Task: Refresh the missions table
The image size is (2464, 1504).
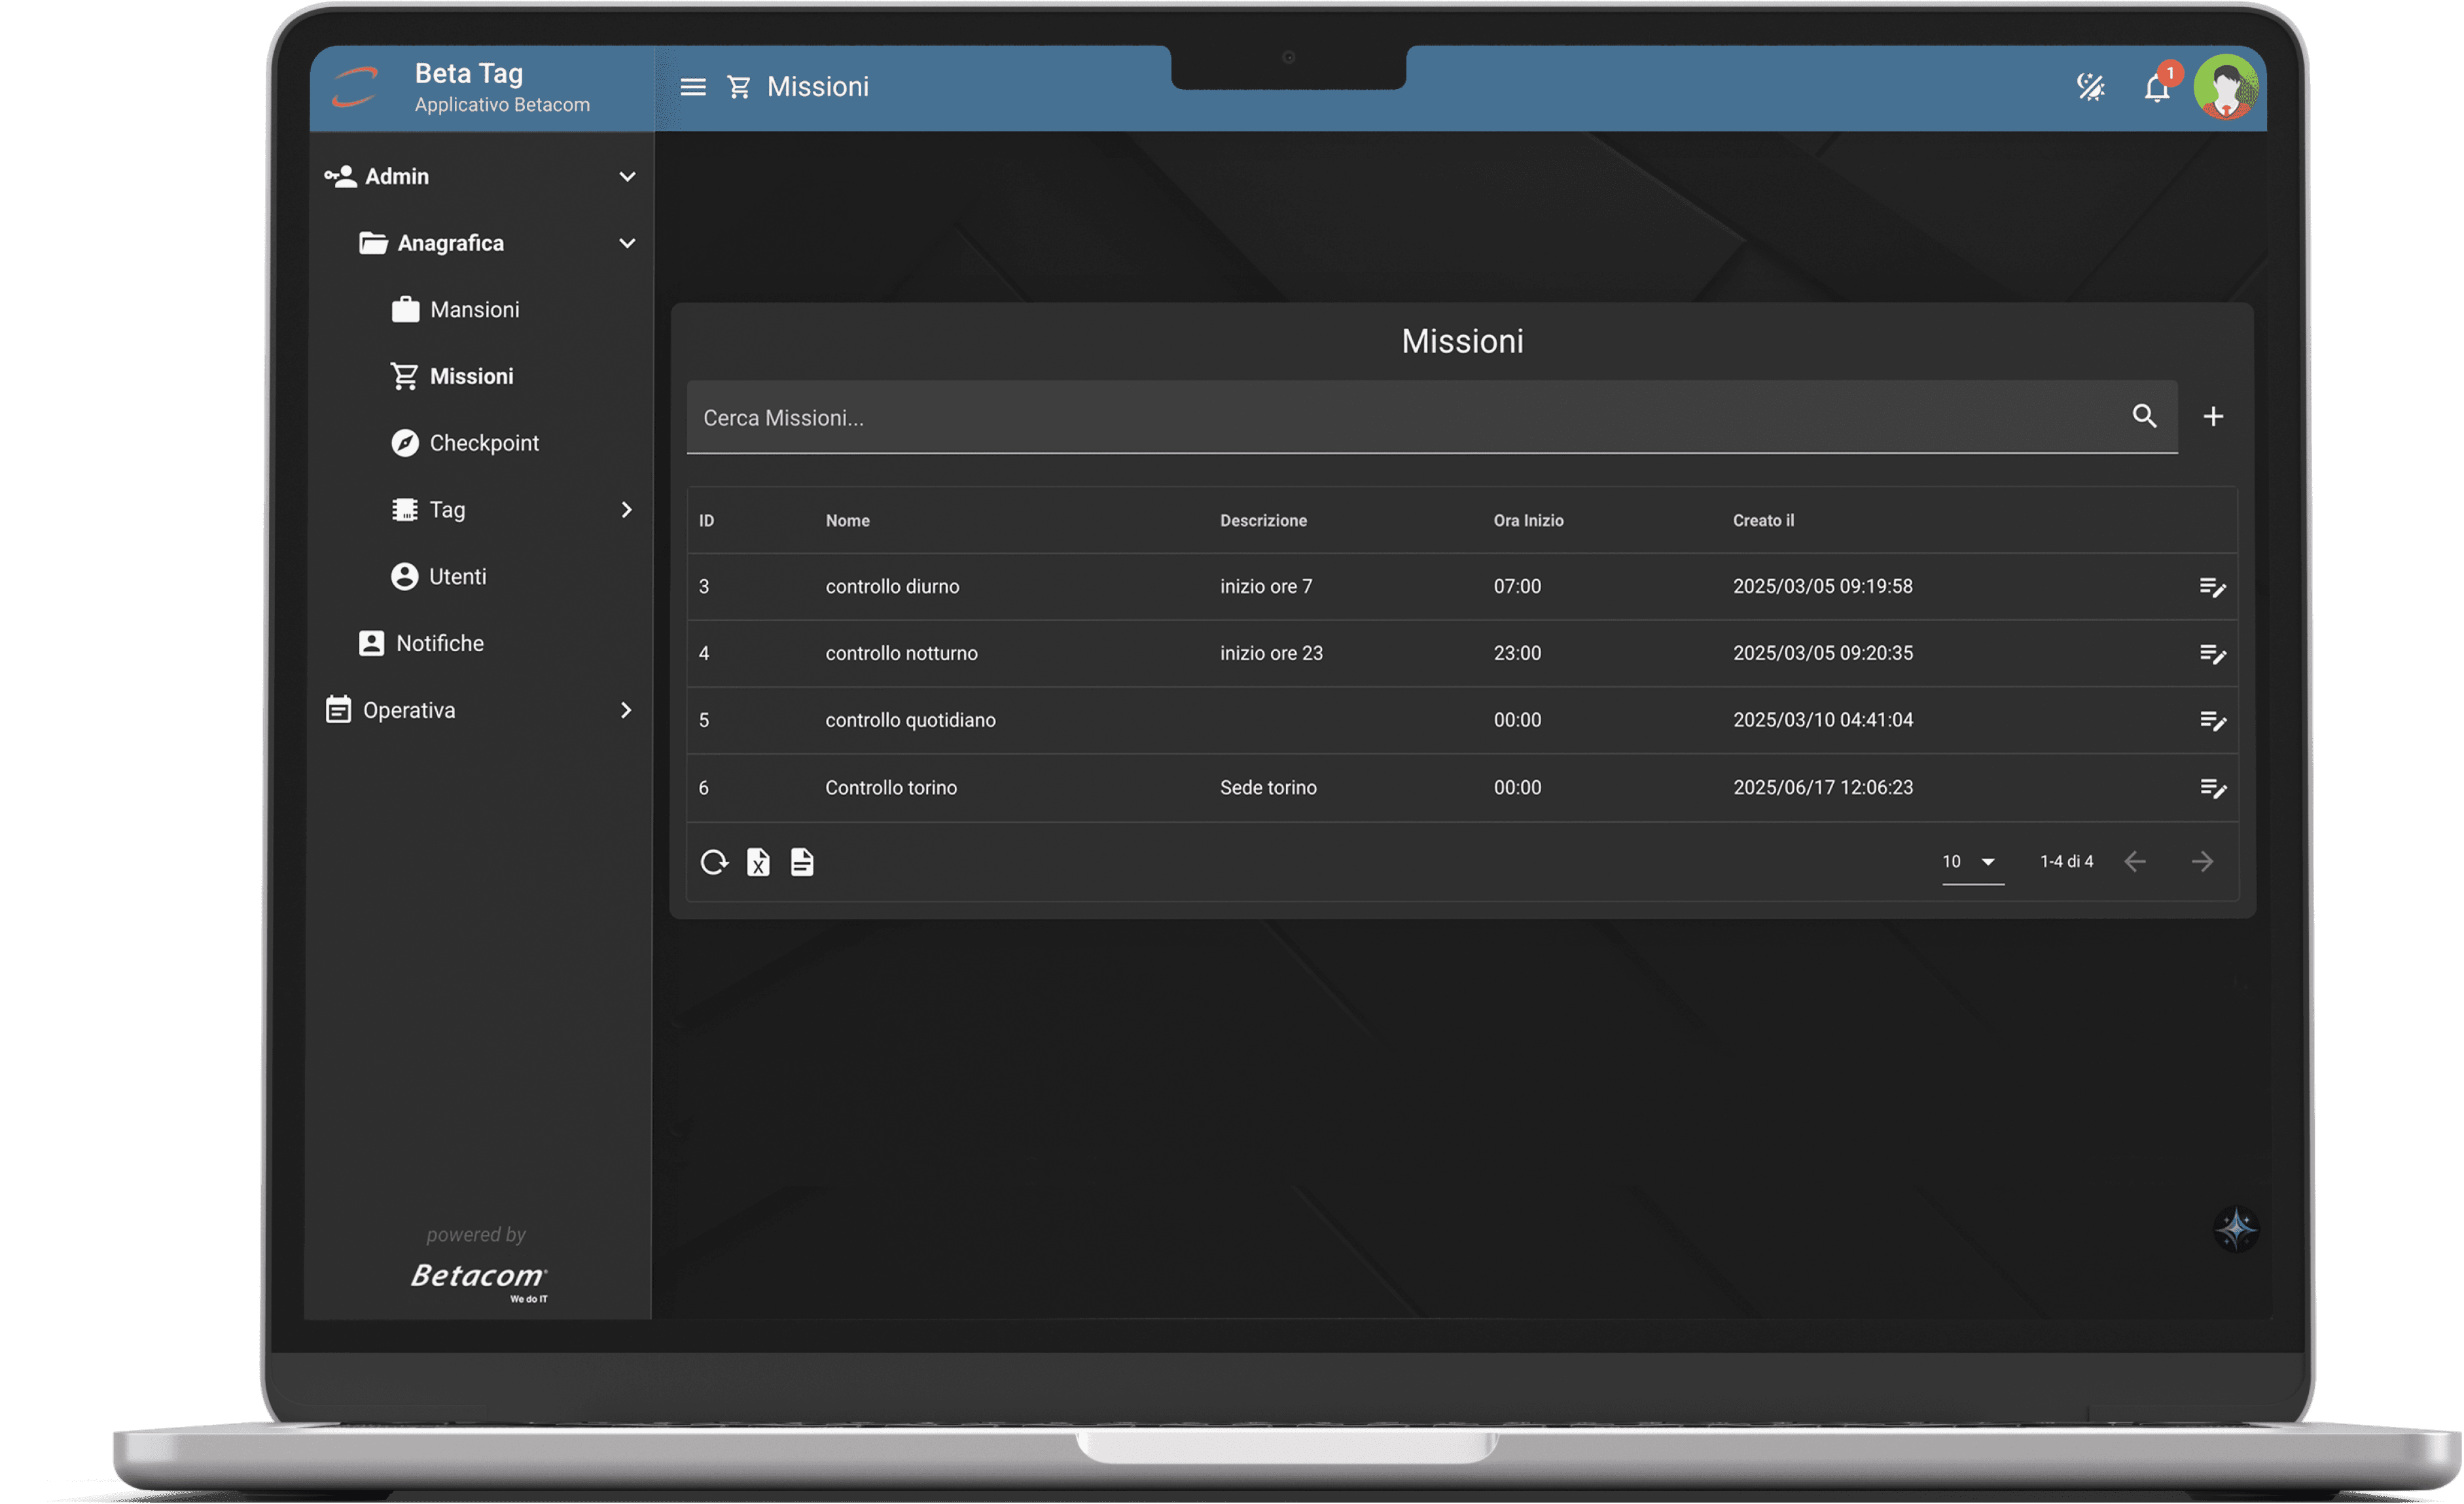Action: pyautogui.click(x=714, y=862)
